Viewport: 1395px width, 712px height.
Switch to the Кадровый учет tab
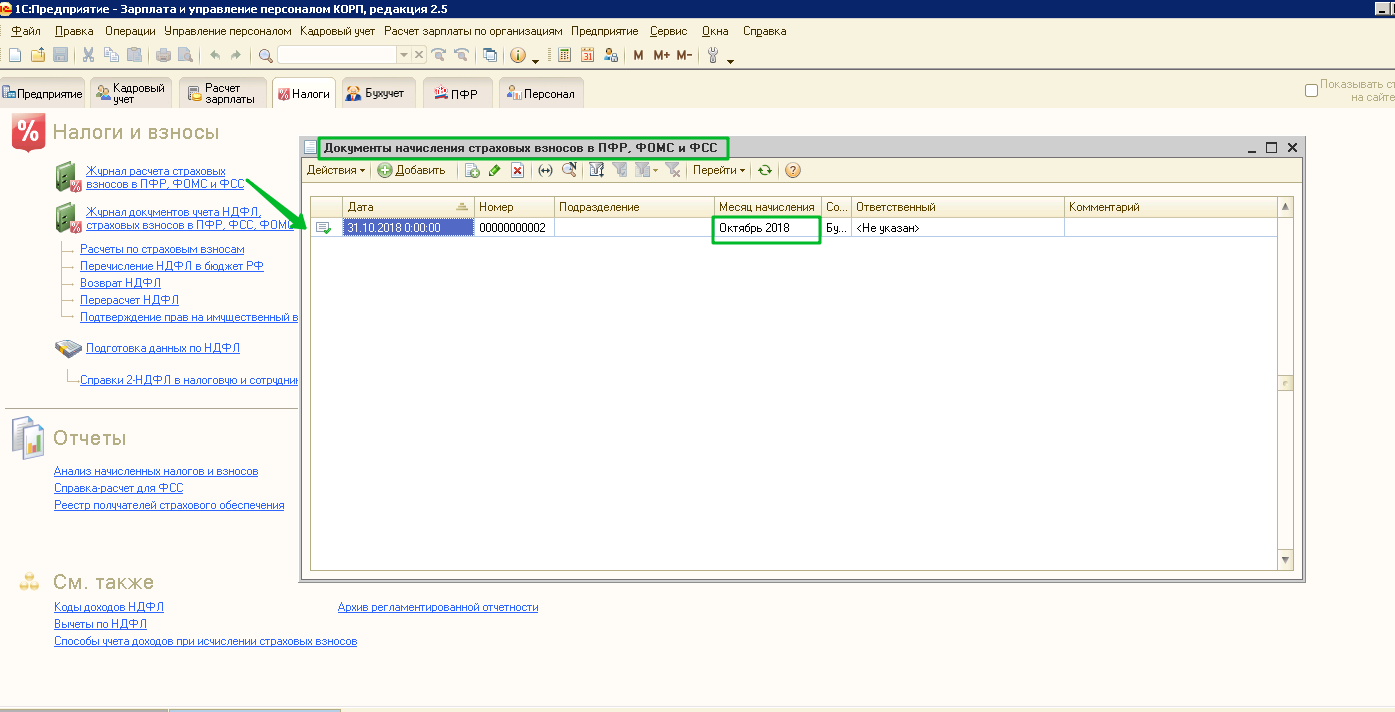131,93
